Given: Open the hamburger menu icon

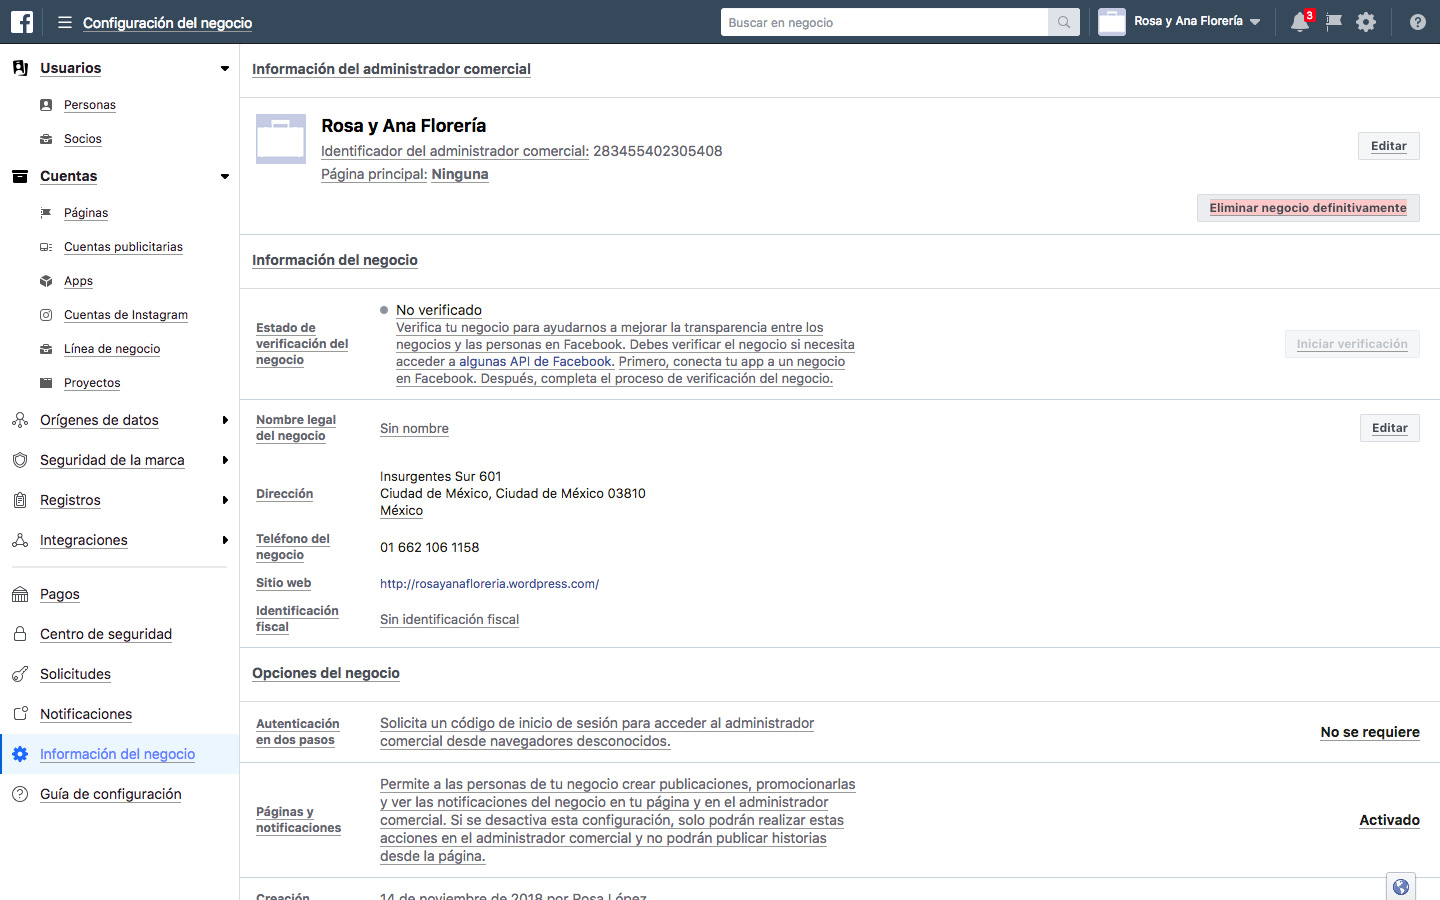Looking at the screenshot, I should pos(65,22).
